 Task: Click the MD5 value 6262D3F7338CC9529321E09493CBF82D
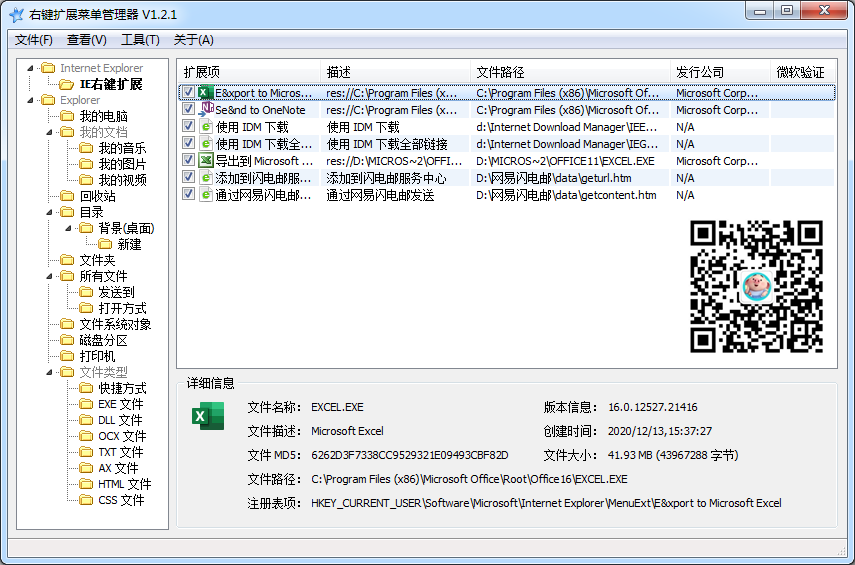click(x=410, y=455)
